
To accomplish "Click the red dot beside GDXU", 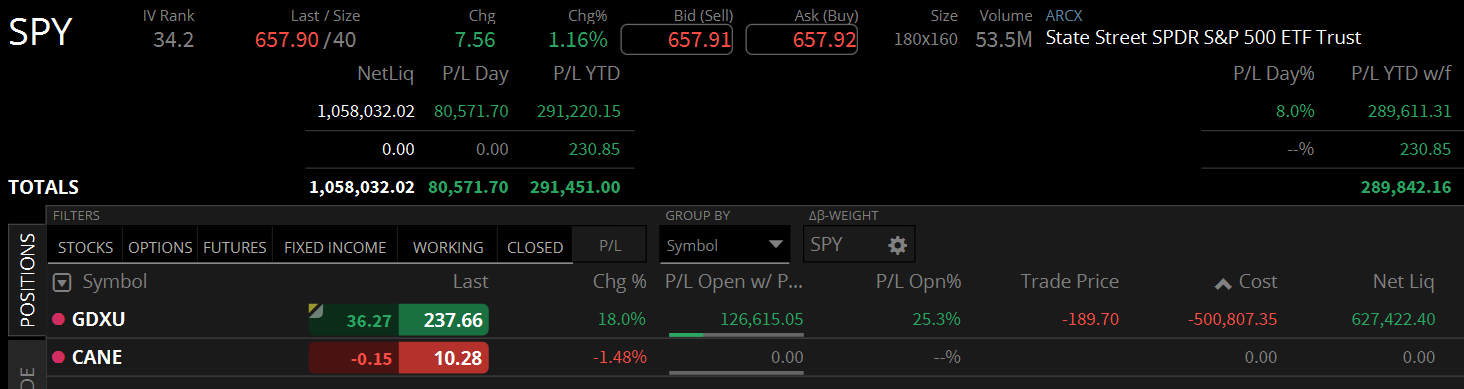I will point(58,319).
